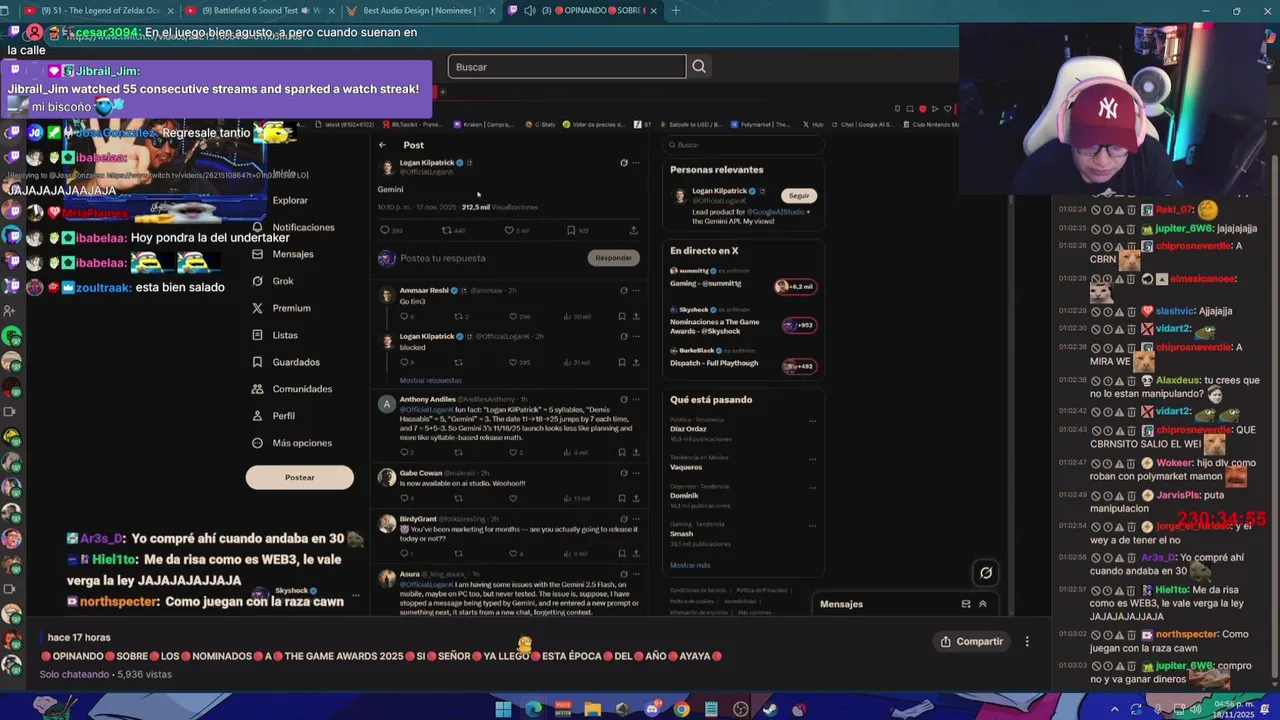Image resolution: width=1280 pixels, height=720 pixels.
Task: Switch to Best Audio Design Nominees tab
Action: (x=420, y=11)
